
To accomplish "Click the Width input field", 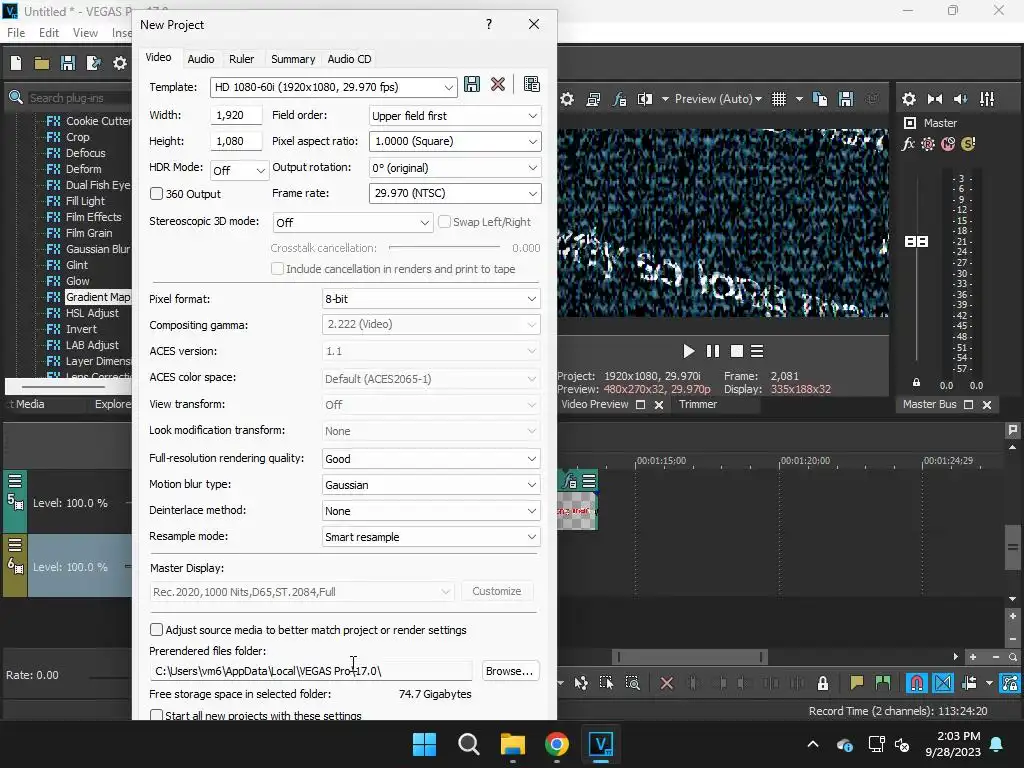I will point(236,115).
